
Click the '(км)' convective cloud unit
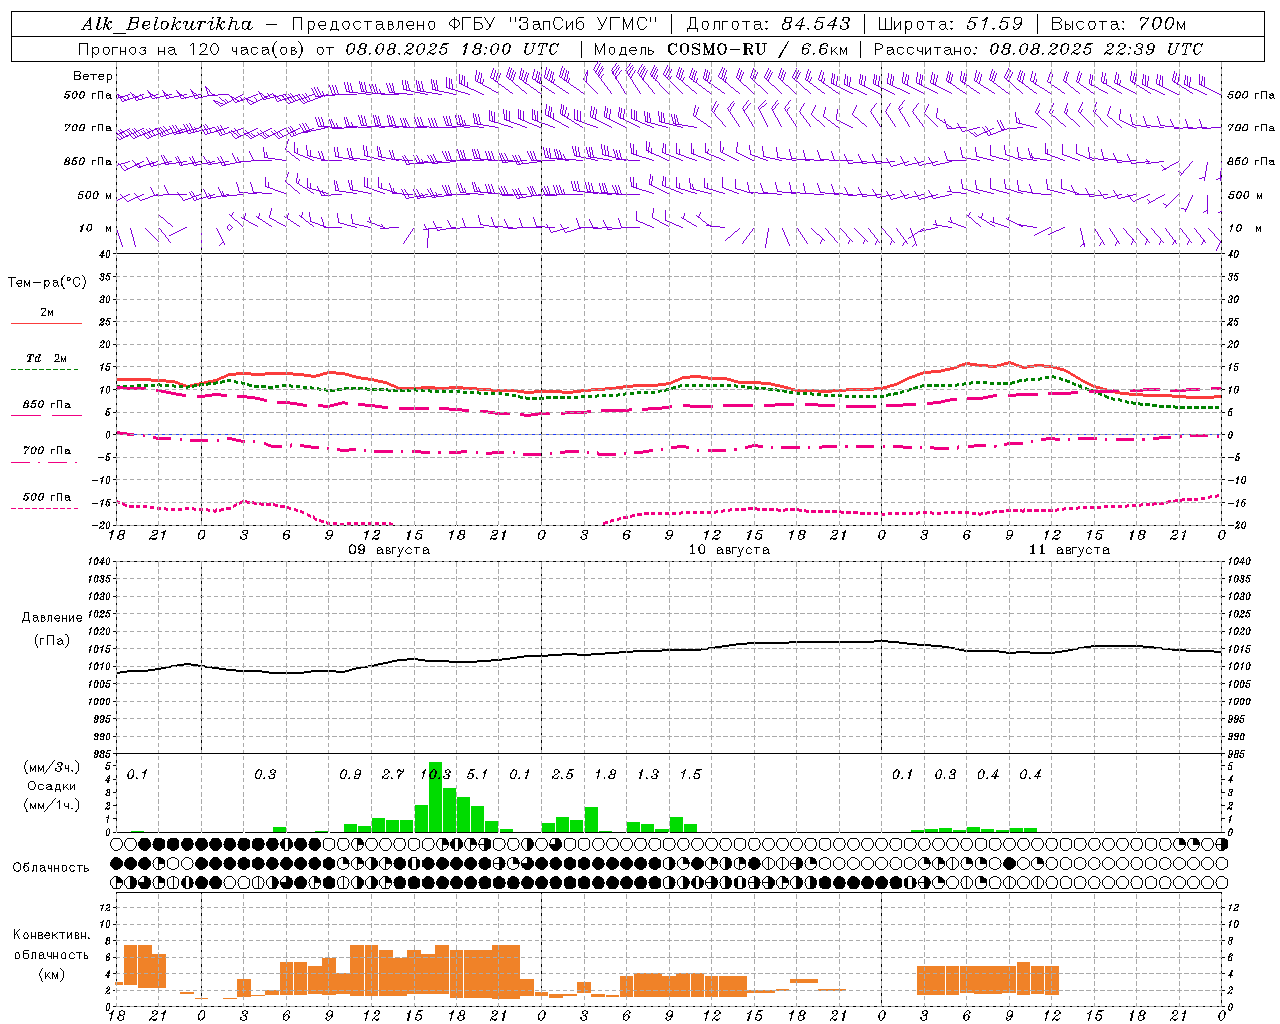51,973
